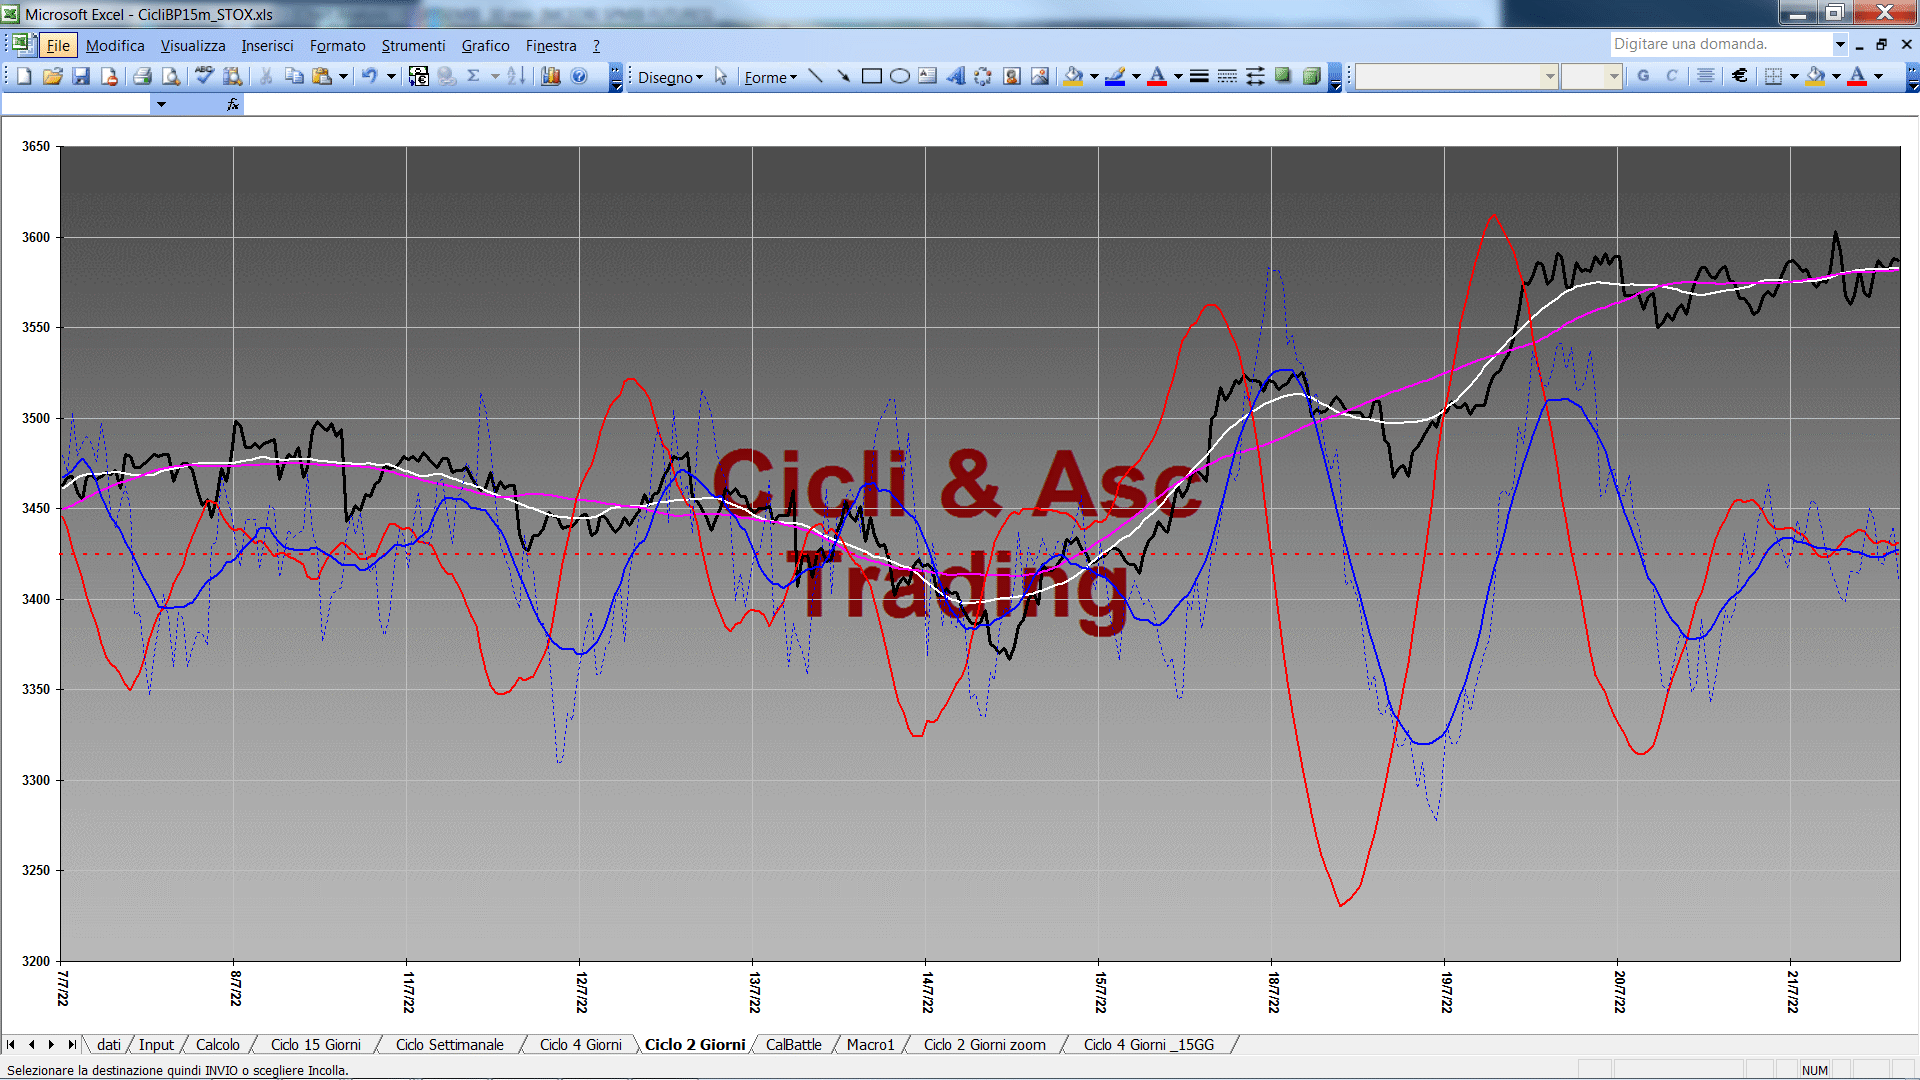
Task: Click the Insert Picture from File icon
Action: [1040, 76]
